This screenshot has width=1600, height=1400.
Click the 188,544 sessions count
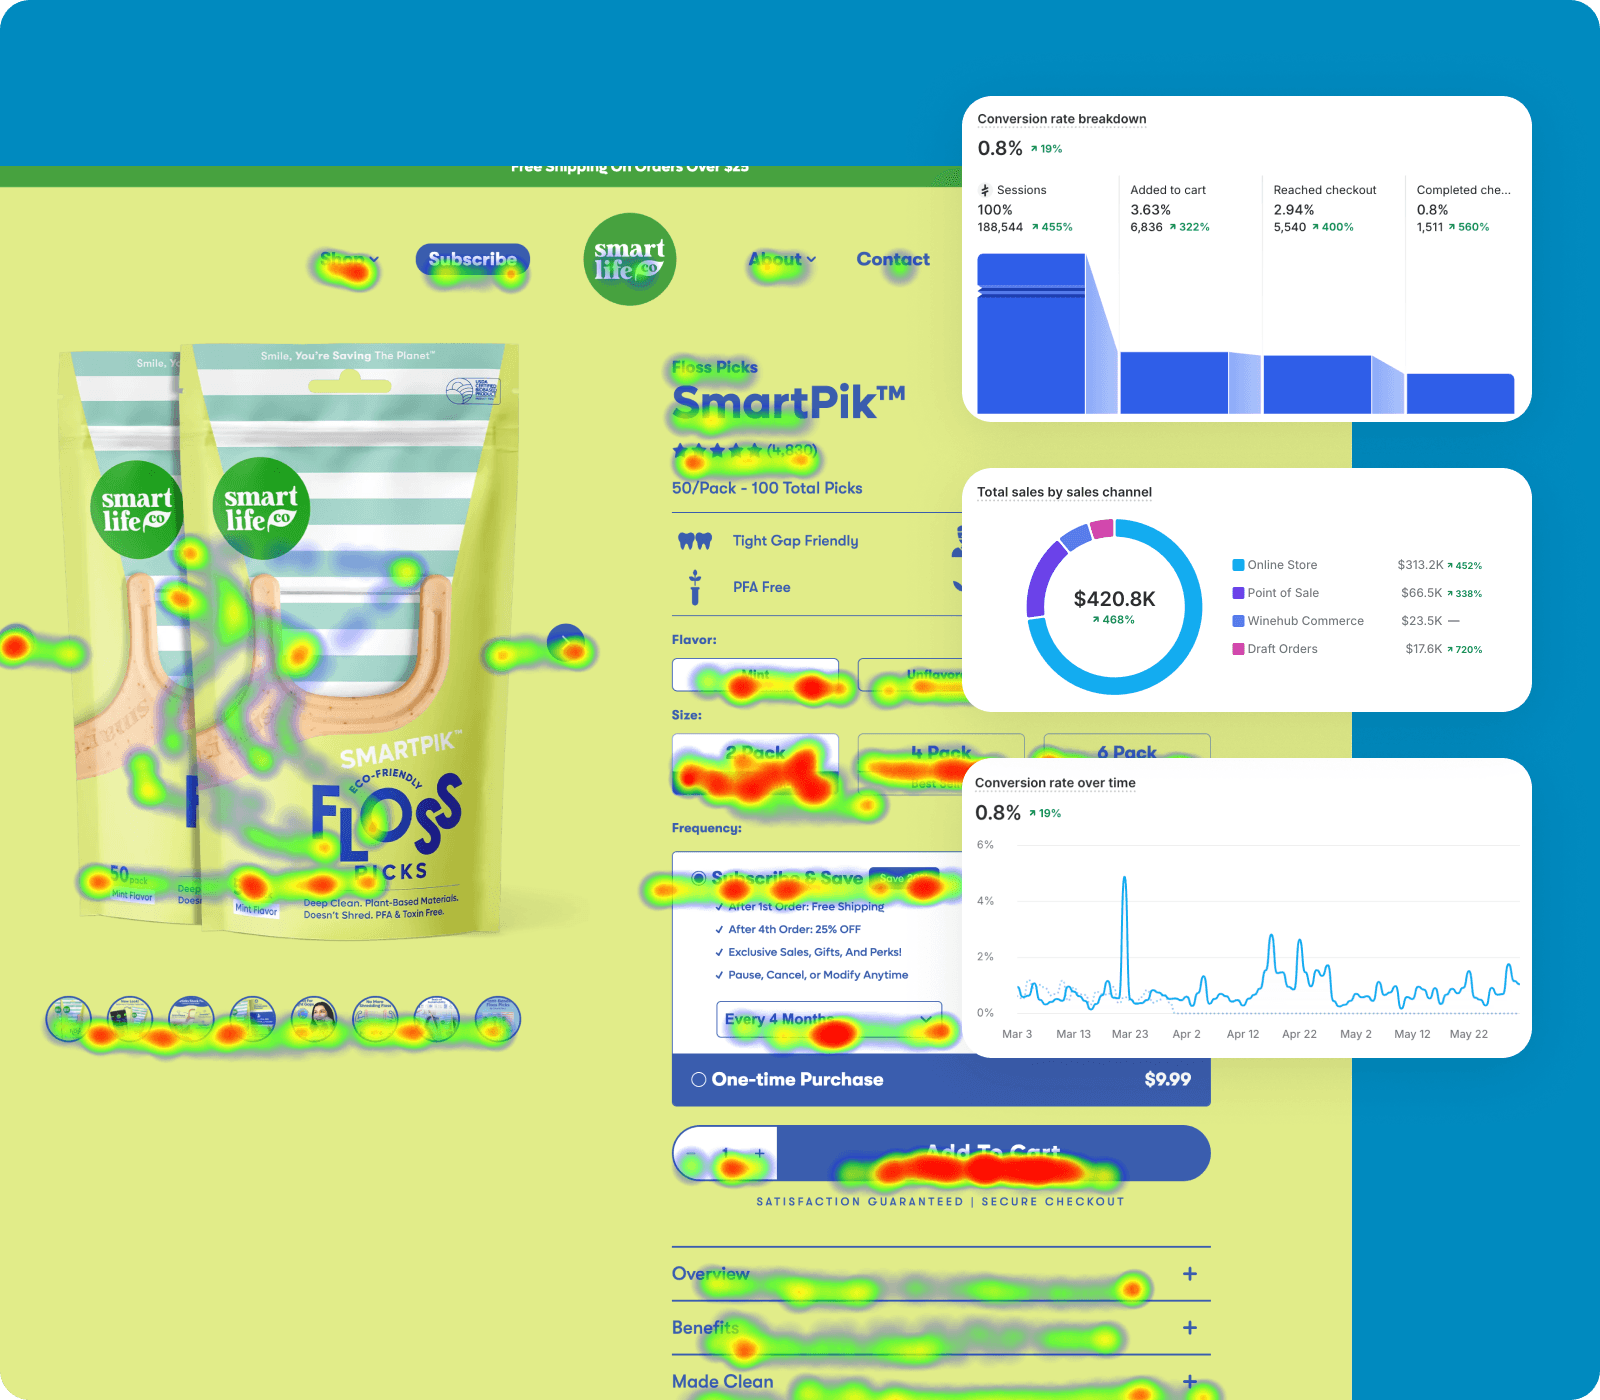click(x=1000, y=227)
